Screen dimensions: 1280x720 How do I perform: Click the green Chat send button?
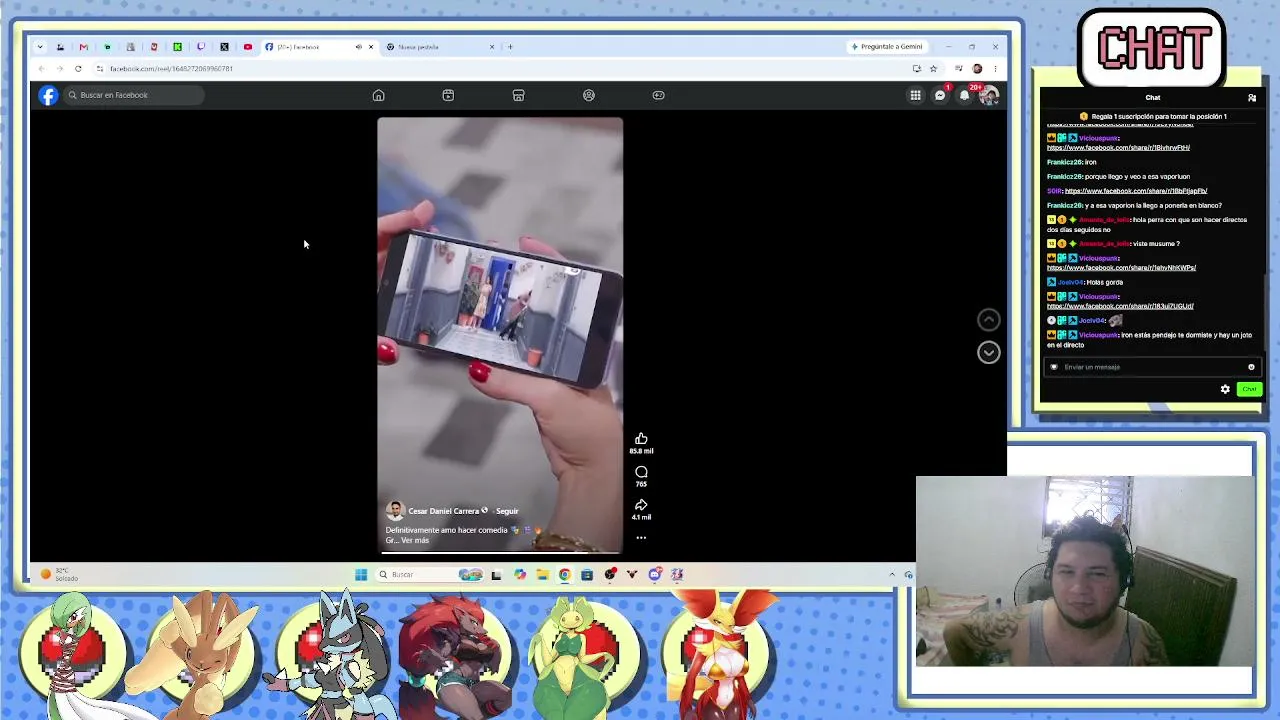click(1249, 389)
